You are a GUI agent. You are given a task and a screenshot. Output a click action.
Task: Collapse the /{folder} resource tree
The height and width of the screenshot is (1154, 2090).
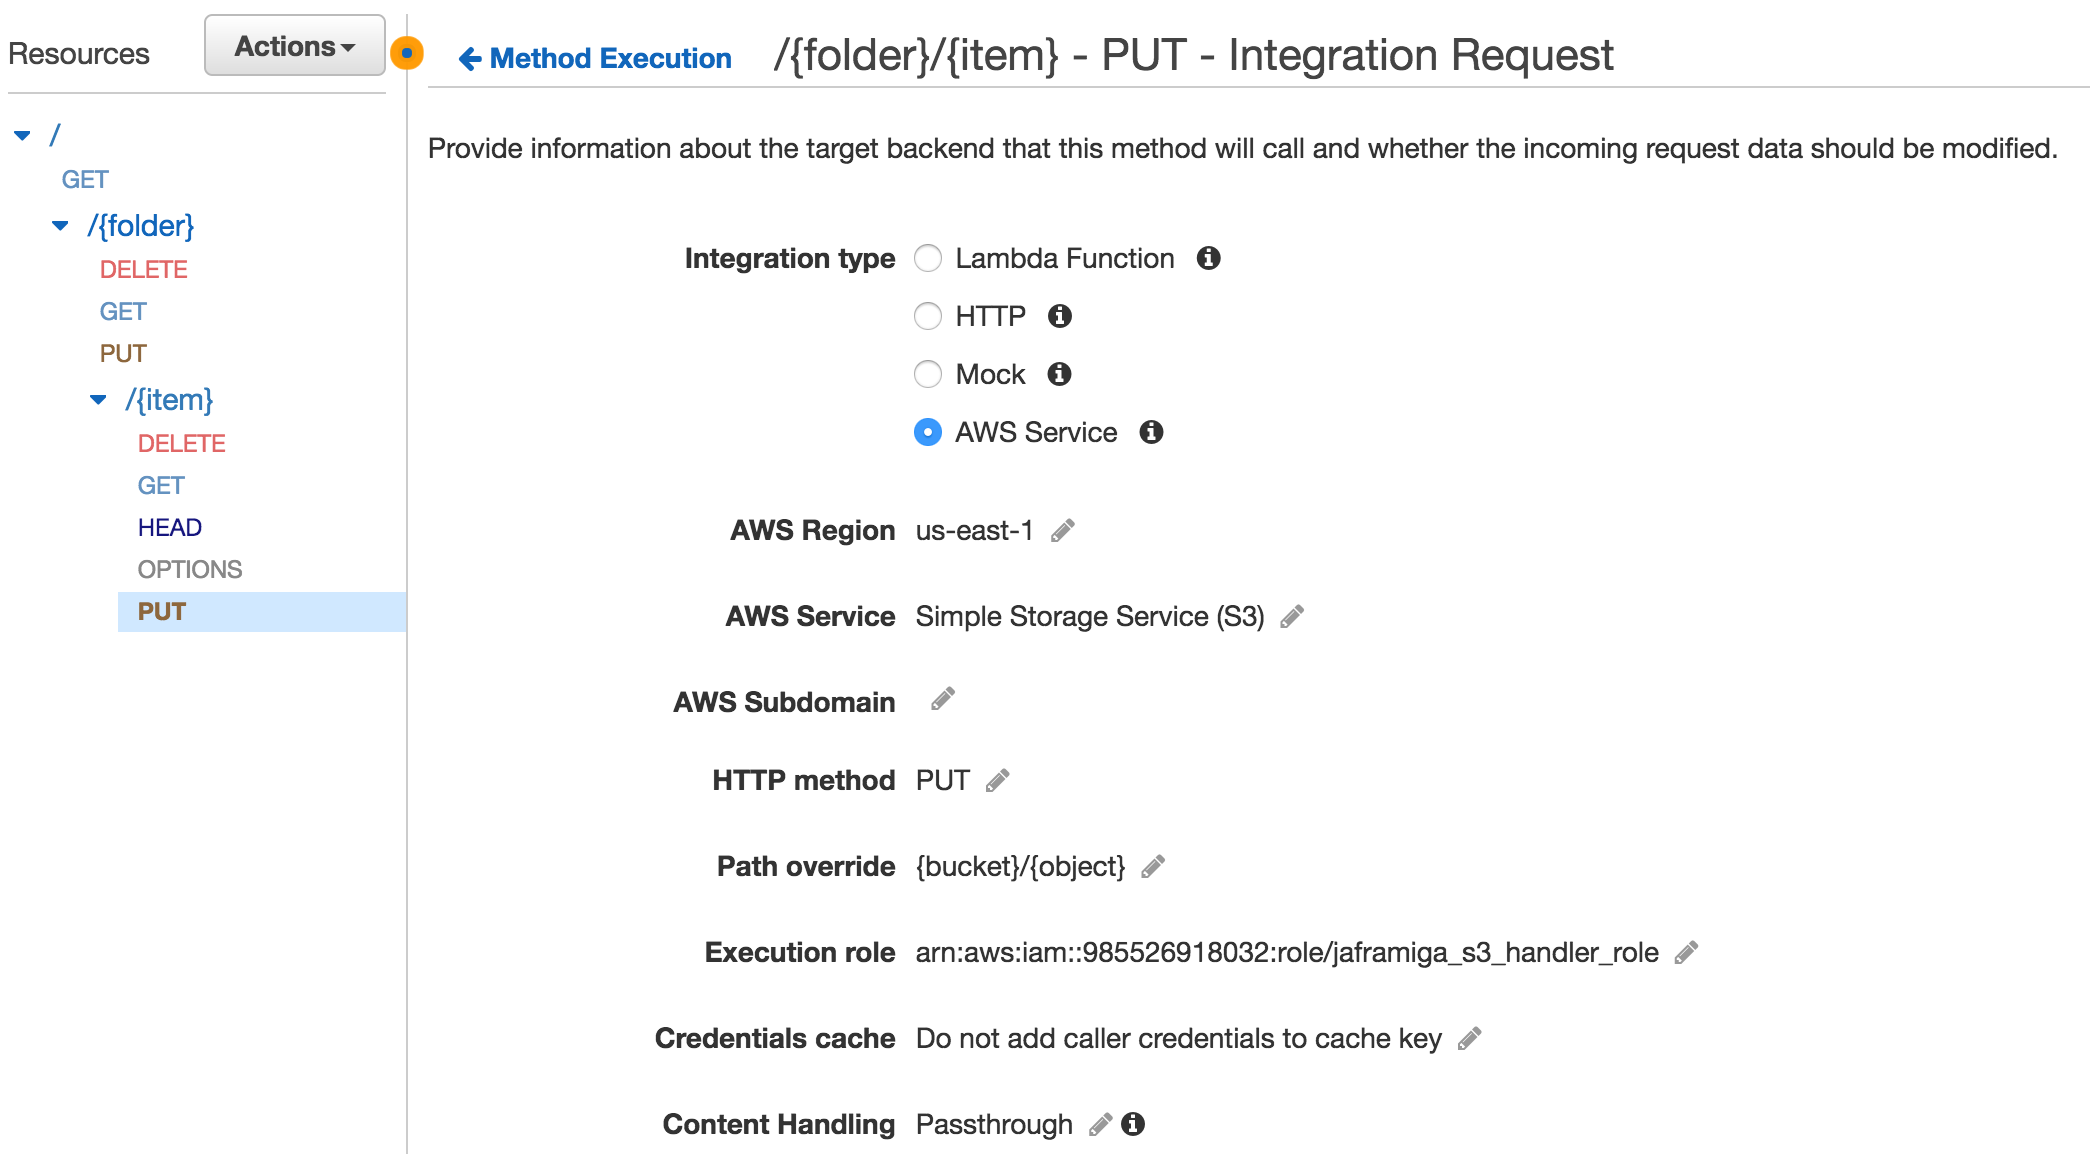point(61,226)
